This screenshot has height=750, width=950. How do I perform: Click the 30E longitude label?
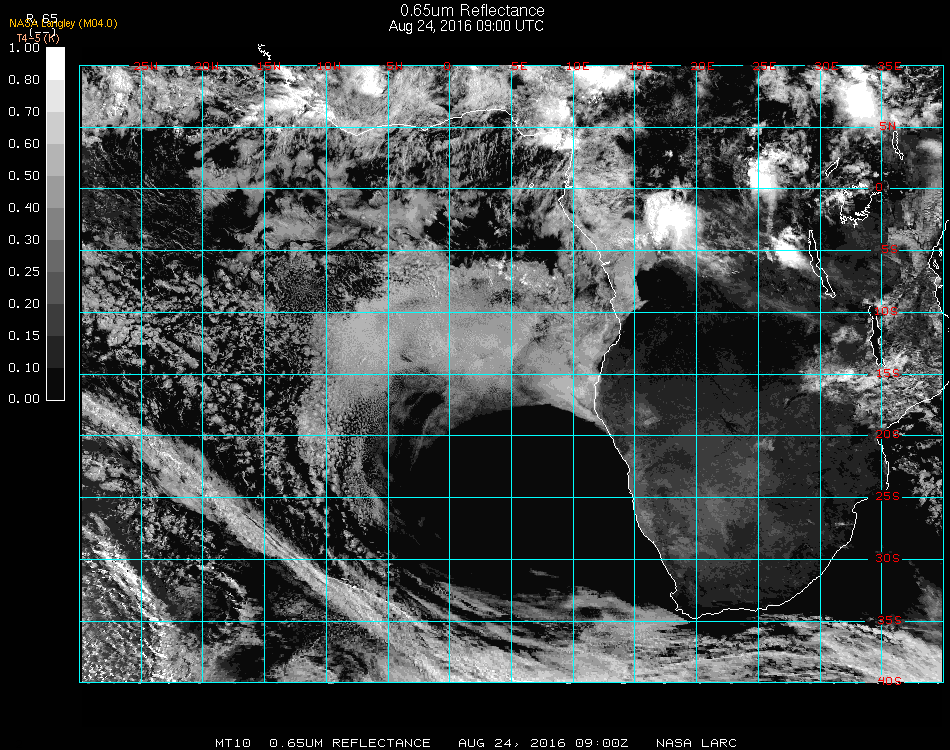point(826,66)
